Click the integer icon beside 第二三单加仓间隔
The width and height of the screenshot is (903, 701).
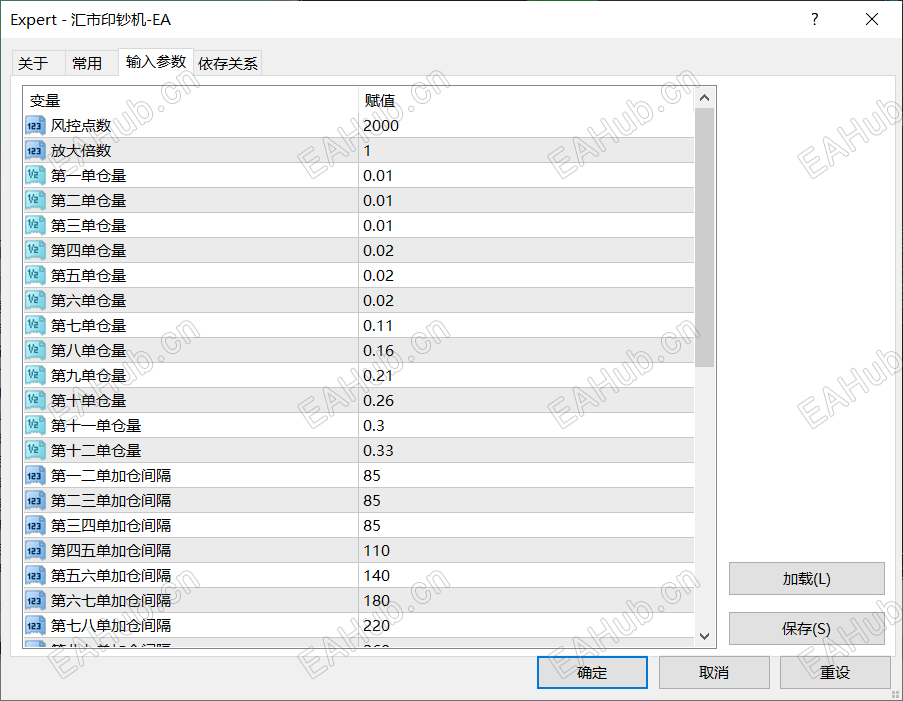click(35, 501)
